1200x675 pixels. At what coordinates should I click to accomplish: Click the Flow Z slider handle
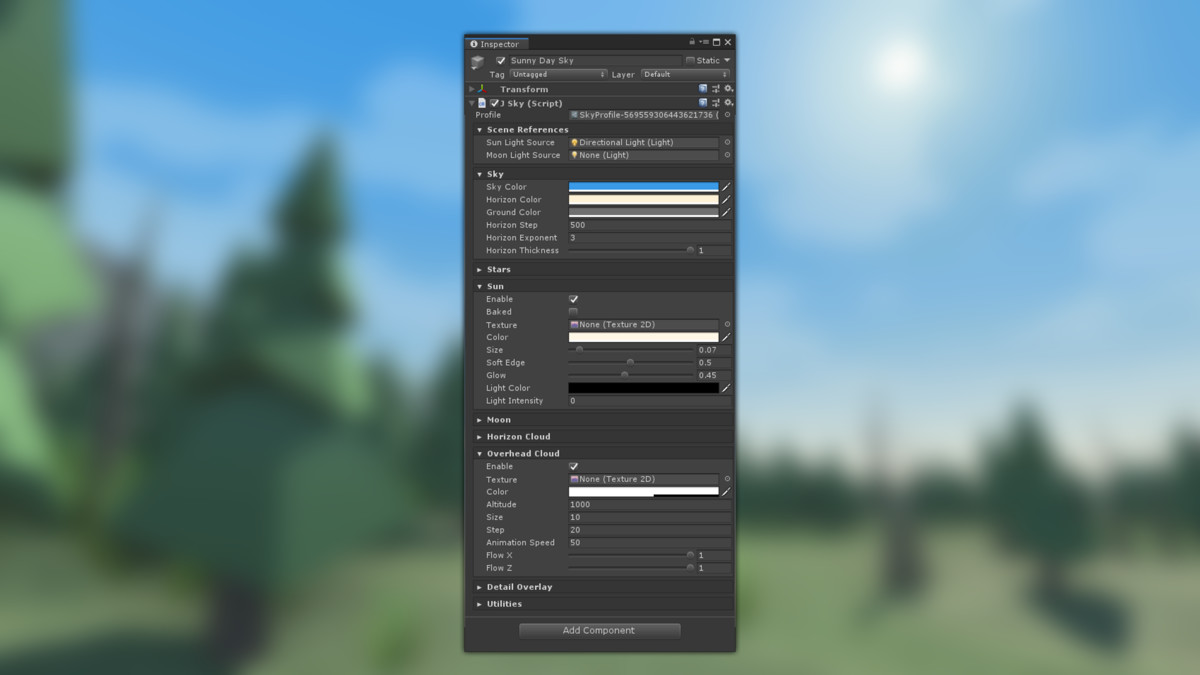(x=690, y=568)
